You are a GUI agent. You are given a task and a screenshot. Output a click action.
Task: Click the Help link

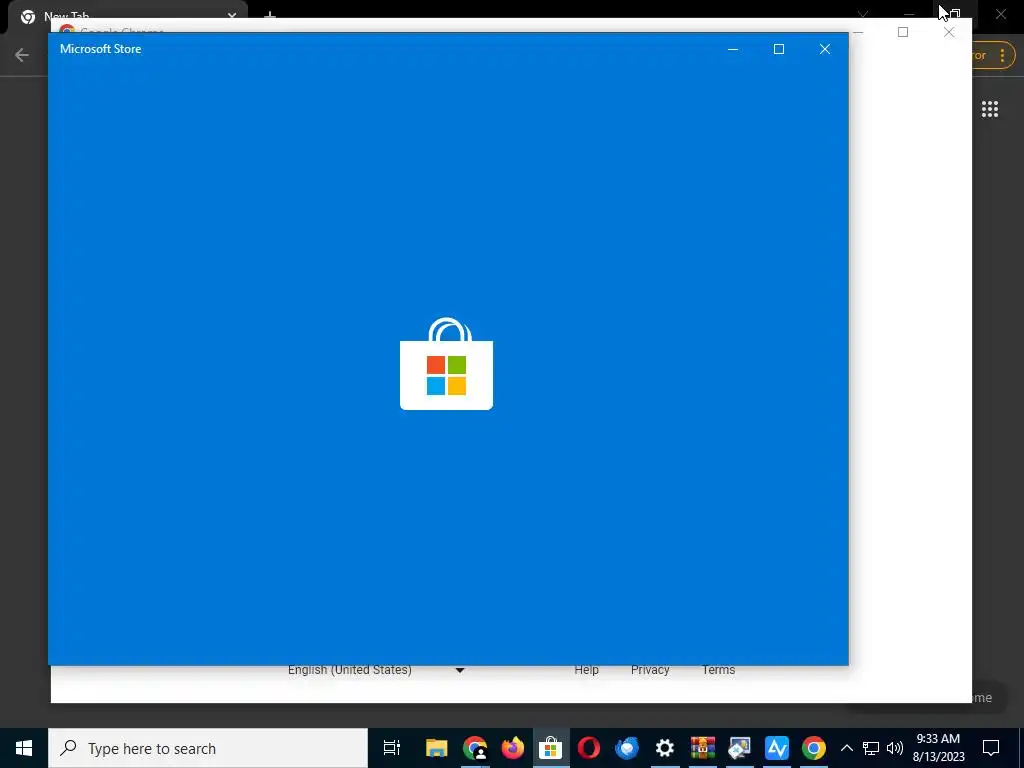pos(586,670)
